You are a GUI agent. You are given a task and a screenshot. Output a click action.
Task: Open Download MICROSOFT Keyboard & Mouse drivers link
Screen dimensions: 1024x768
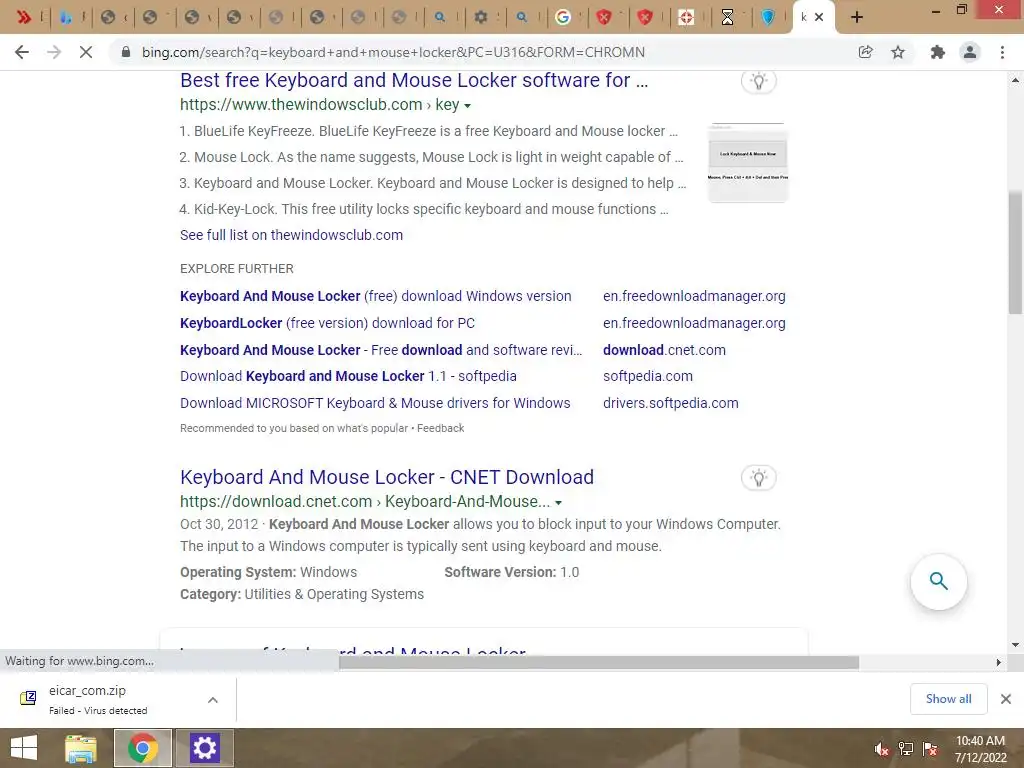pyautogui.click(x=375, y=403)
